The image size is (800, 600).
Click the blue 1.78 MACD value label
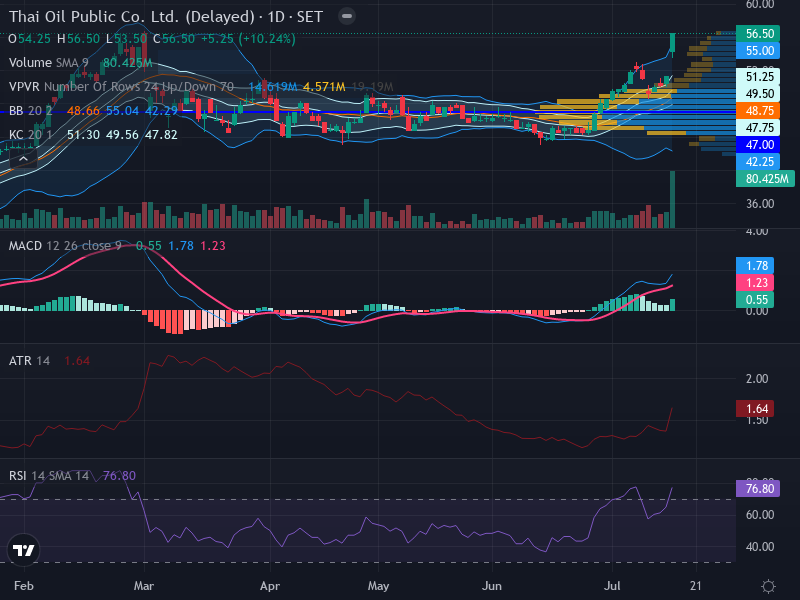(755, 266)
